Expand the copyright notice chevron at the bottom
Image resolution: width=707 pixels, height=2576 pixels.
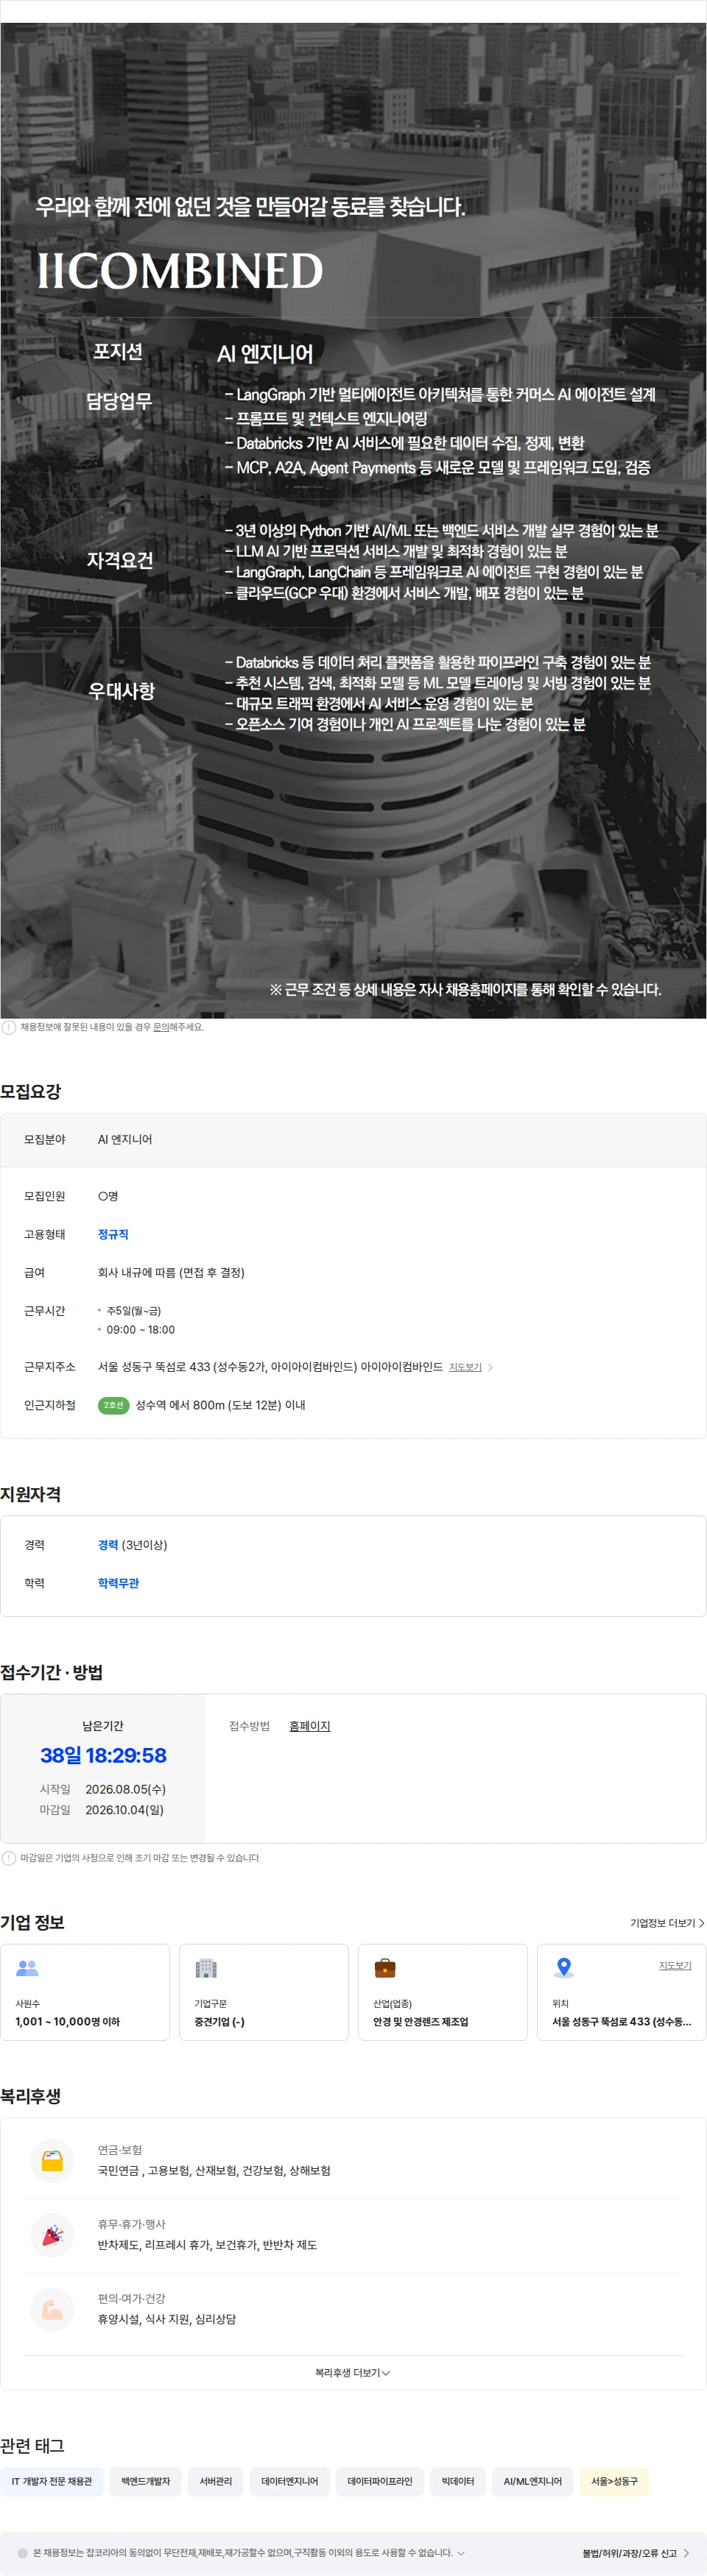point(461,2553)
